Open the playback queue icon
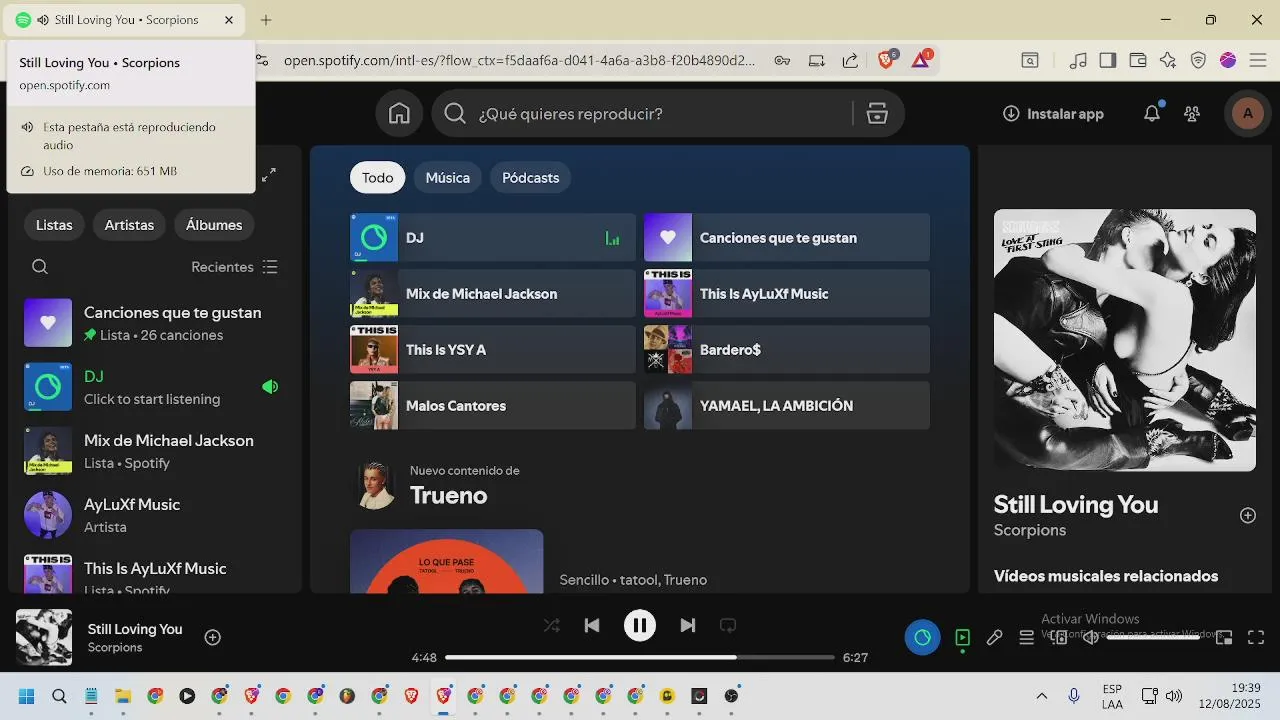 [x=1026, y=637]
